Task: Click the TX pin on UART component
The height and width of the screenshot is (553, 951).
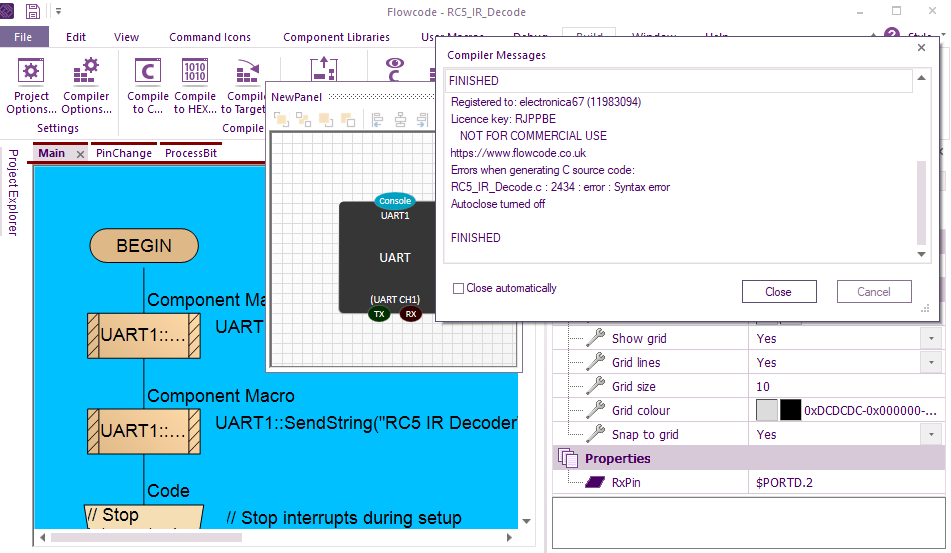Action: (x=379, y=313)
